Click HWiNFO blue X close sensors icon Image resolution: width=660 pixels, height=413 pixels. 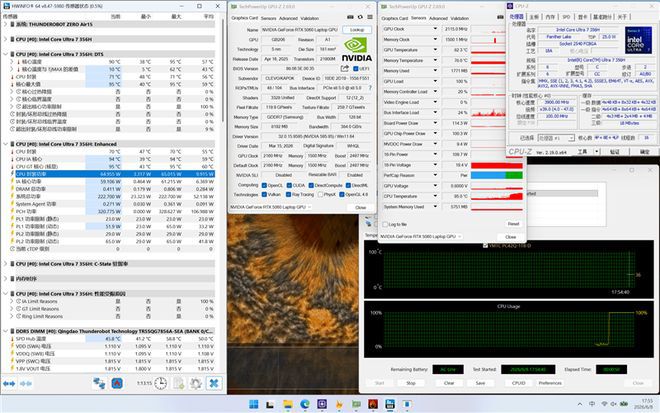point(214,384)
